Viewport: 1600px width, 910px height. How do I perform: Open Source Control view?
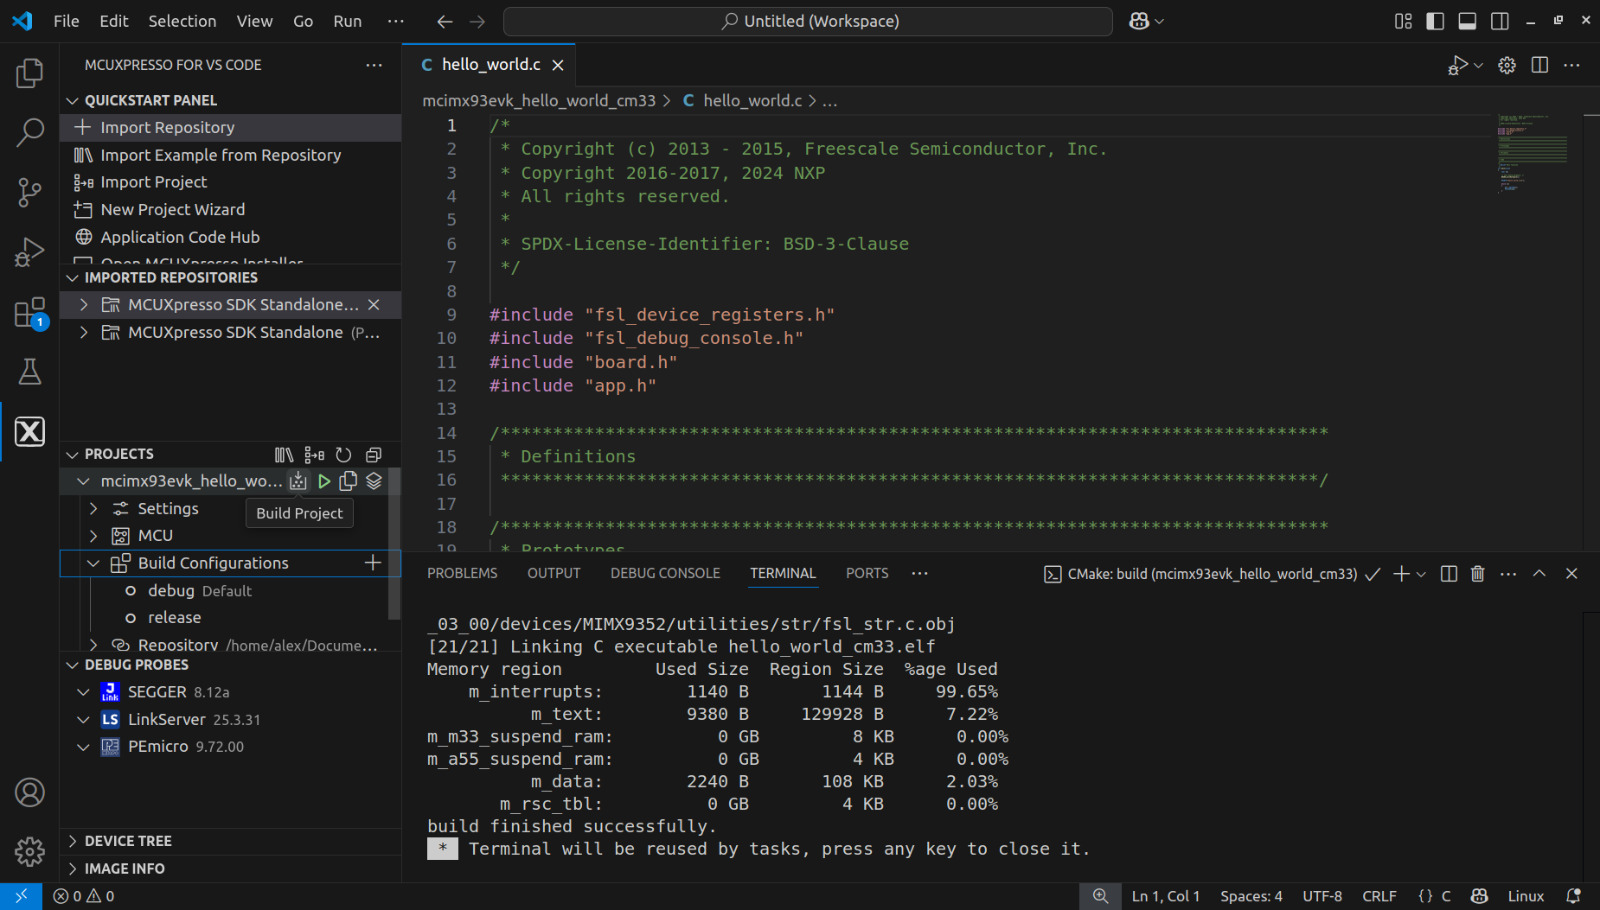(29, 192)
